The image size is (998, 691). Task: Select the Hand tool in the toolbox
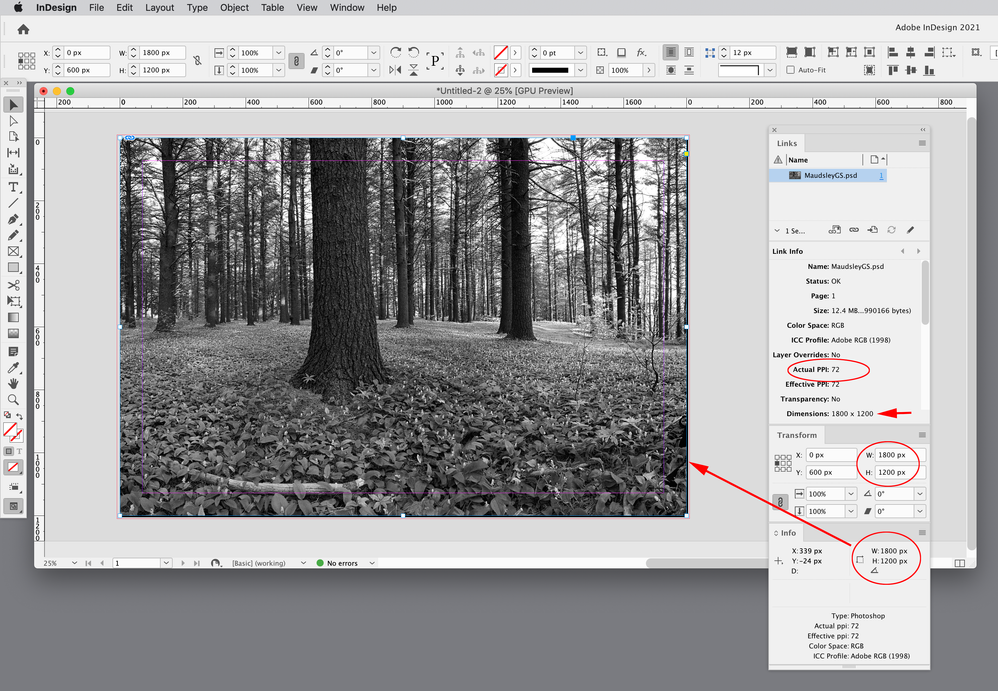[x=13, y=383]
